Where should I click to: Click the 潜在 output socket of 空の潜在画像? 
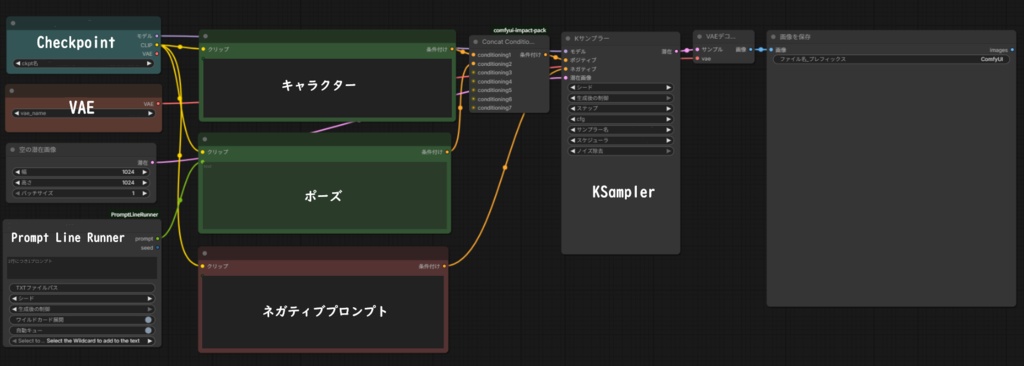[x=153, y=162]
